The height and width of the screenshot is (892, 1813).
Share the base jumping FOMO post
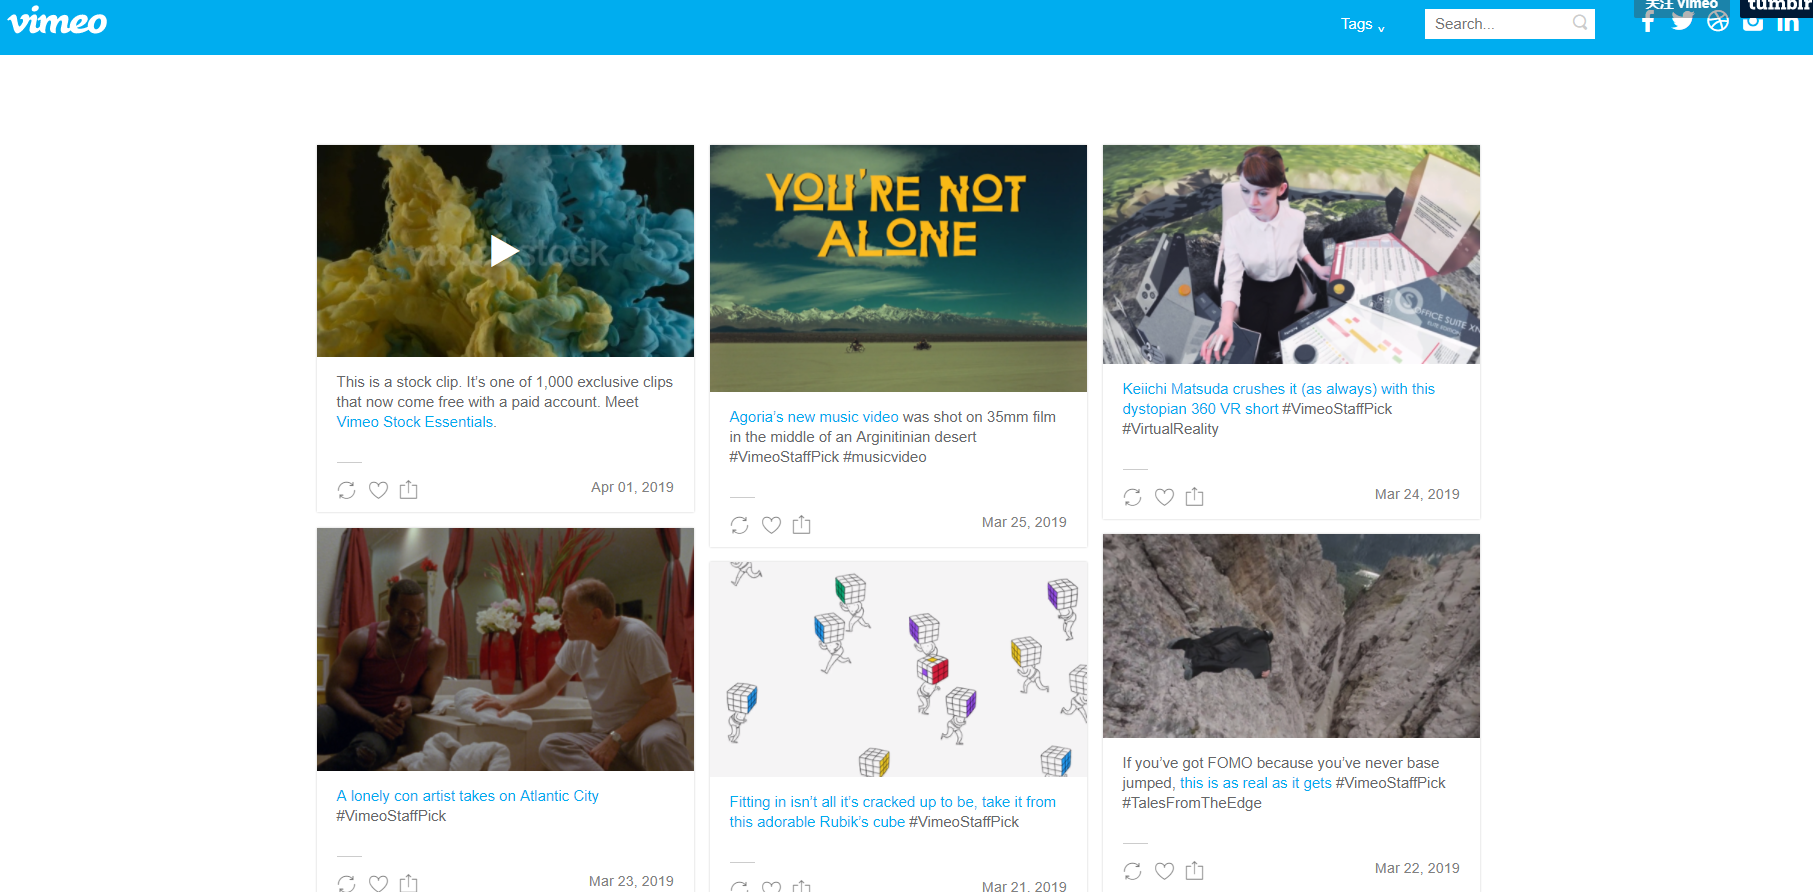[x=1195, y=871]
